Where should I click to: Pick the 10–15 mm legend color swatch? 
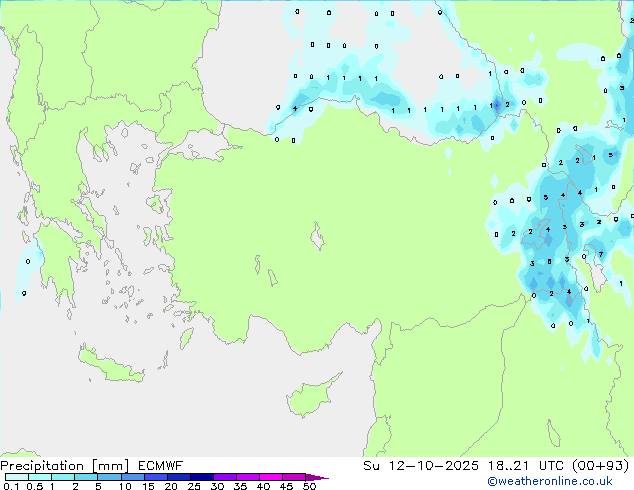(x=132, y=477)
